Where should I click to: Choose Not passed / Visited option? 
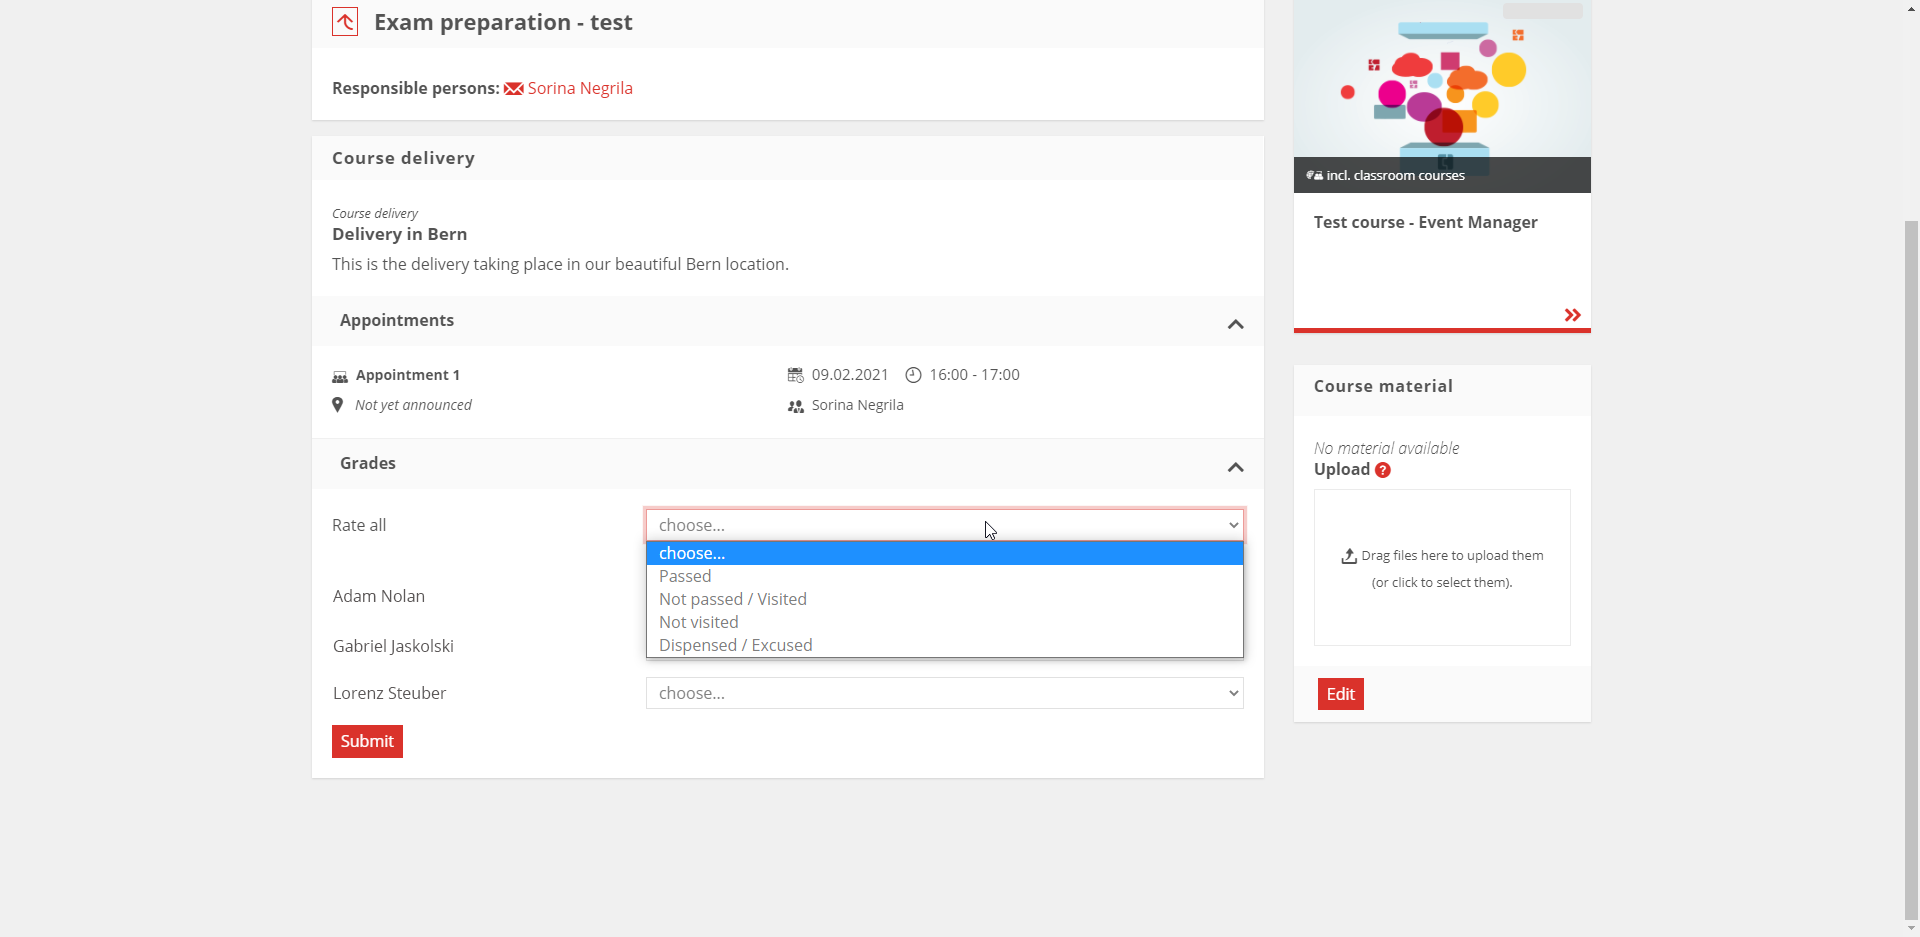(x=732, y=599)
